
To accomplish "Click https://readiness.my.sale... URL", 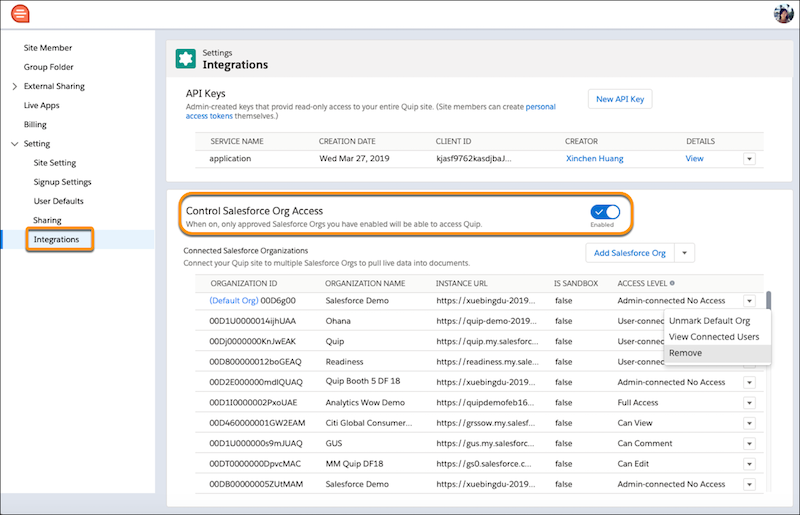I will click(x=487, y=362).
